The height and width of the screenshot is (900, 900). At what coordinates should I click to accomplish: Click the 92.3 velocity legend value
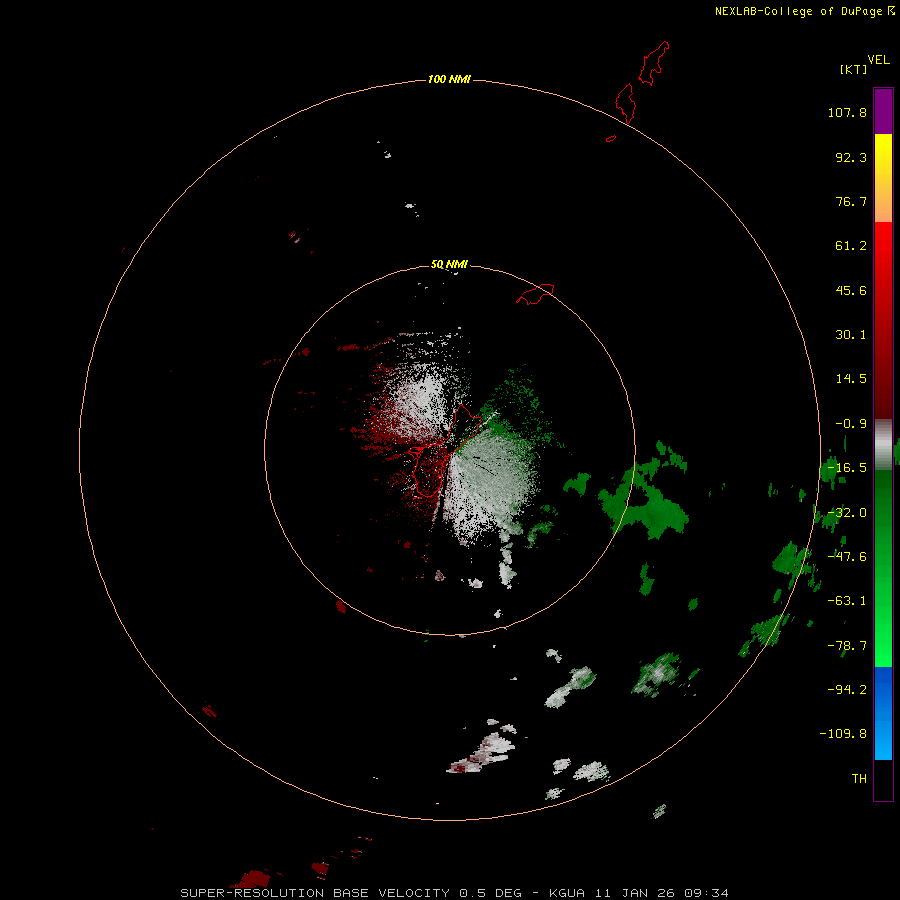tap(851, 157)
